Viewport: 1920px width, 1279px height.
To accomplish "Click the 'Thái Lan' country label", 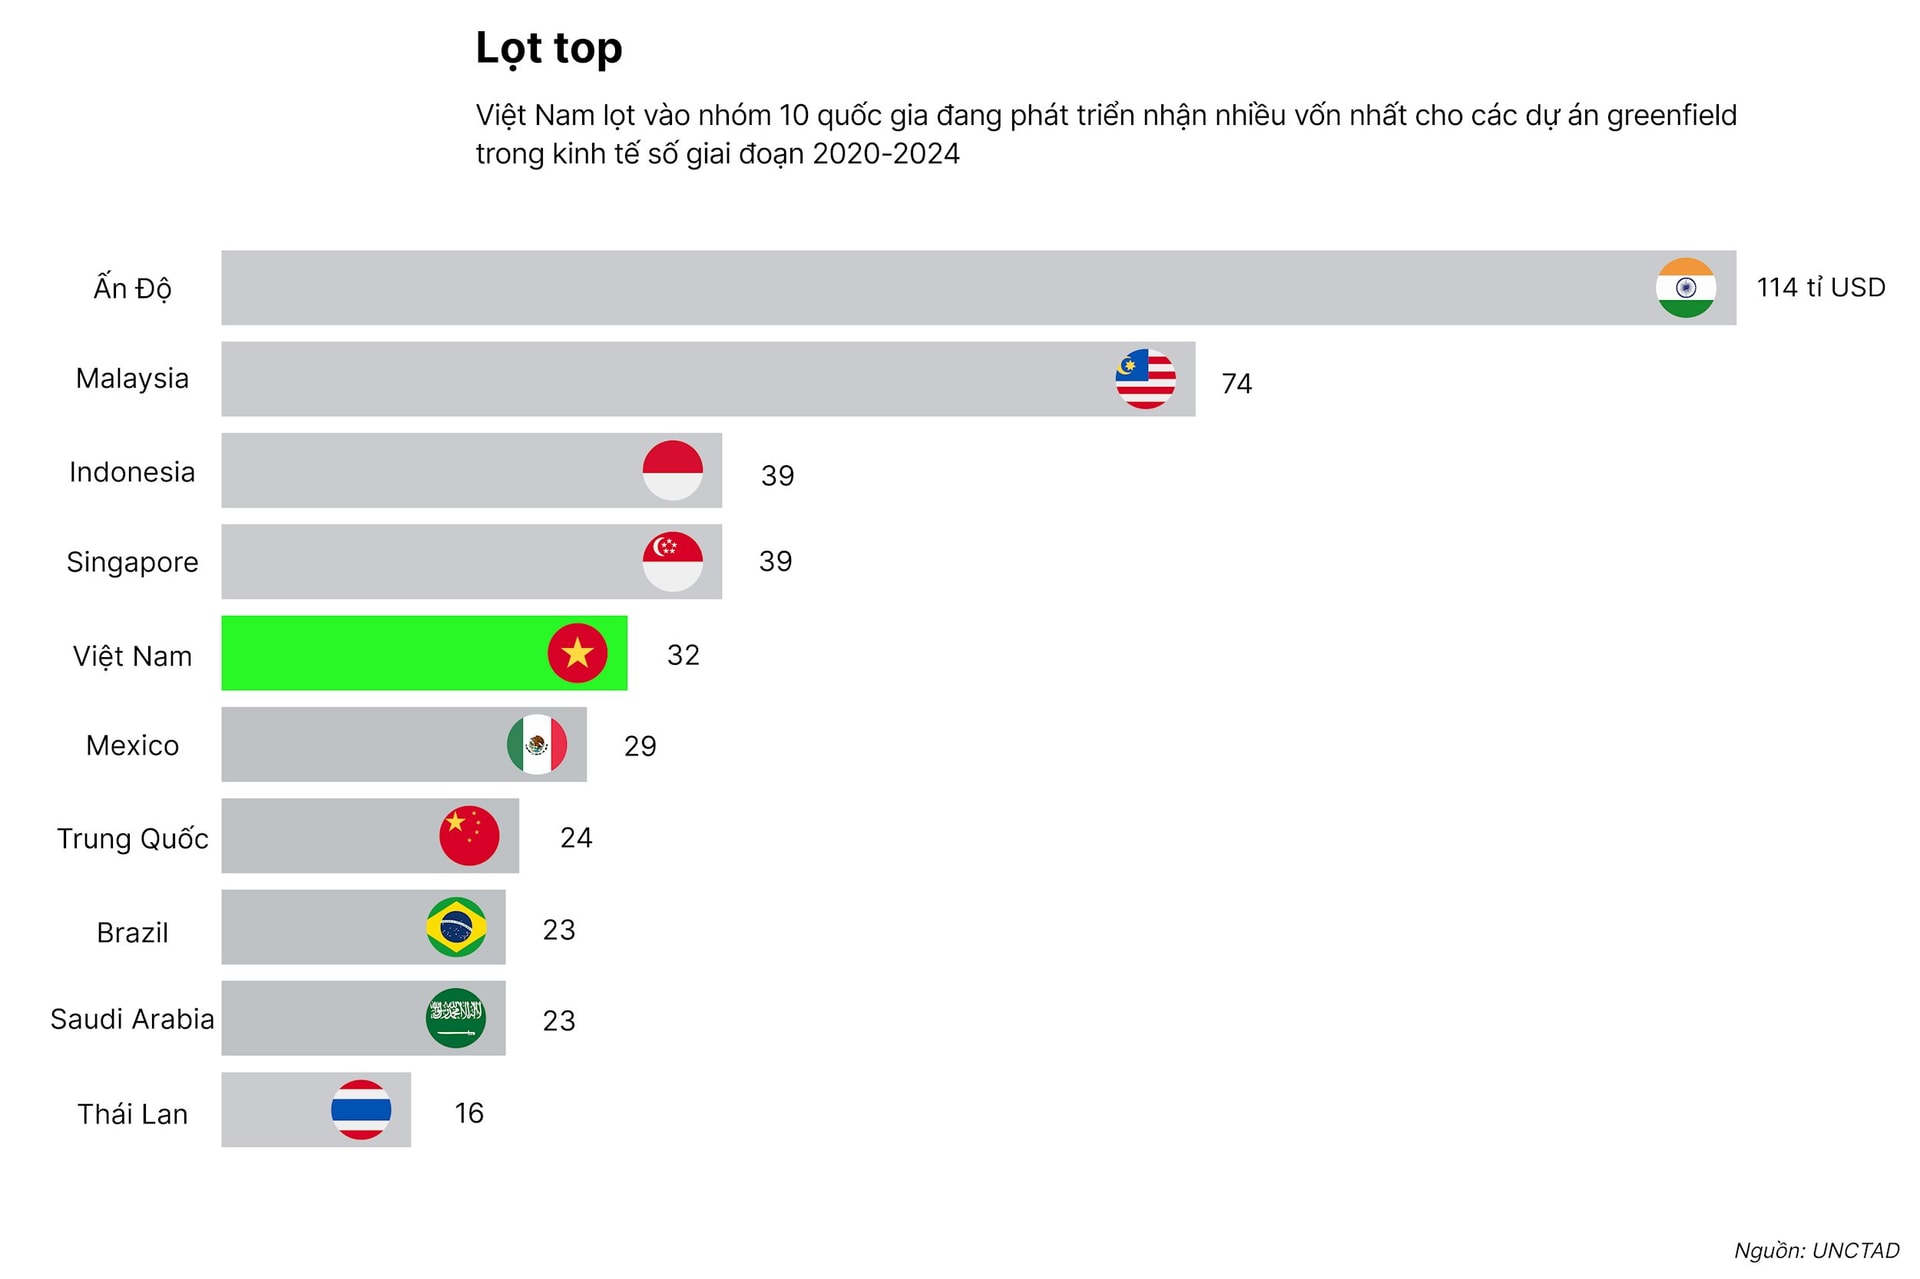I will tap(132, 1114).
